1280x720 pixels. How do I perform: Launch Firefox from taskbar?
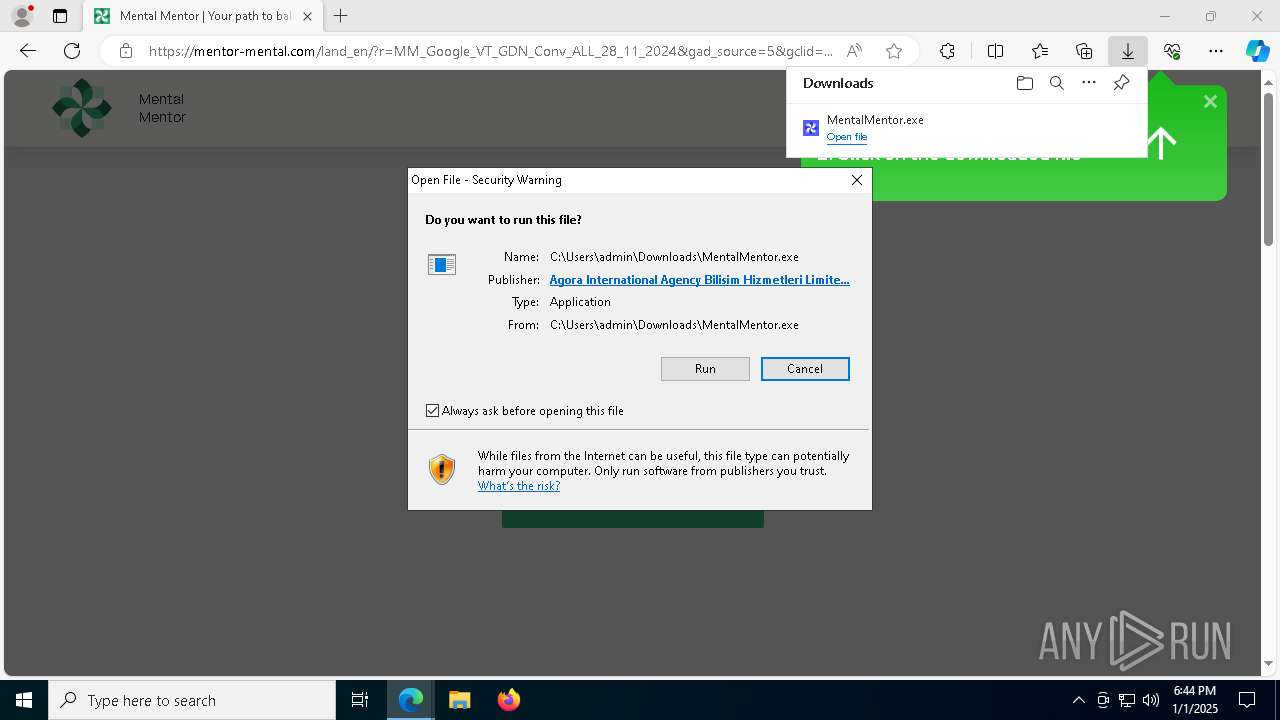[x=508, y=700]
